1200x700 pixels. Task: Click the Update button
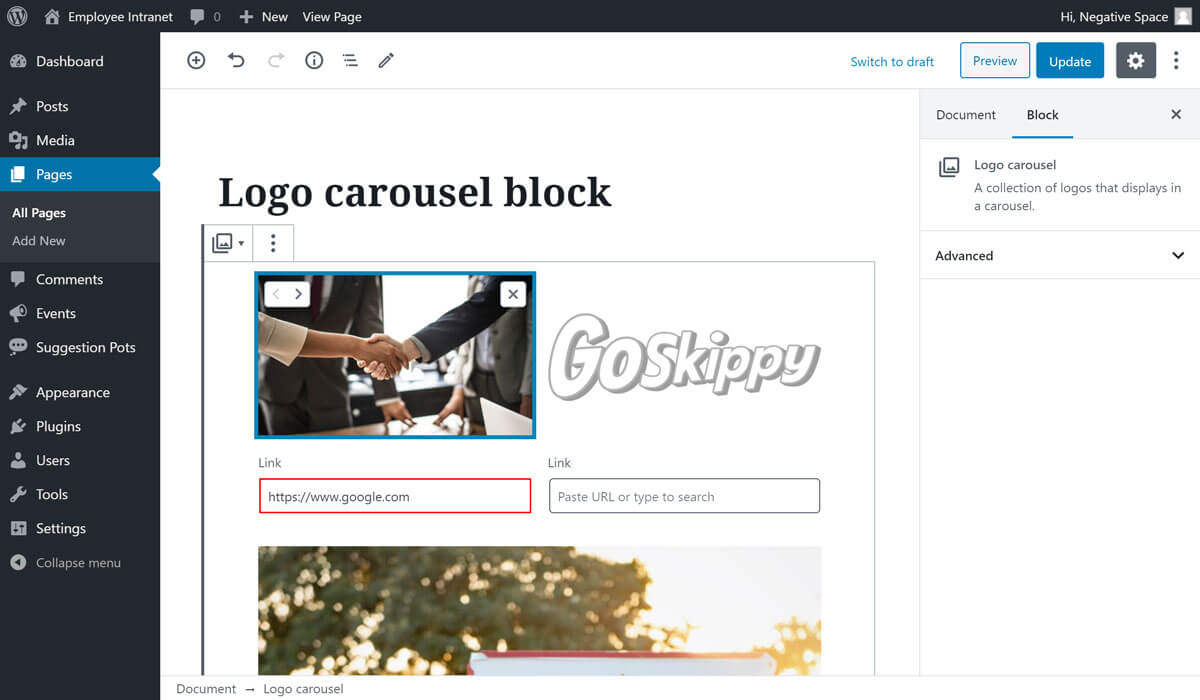[x=1069, y=61]
